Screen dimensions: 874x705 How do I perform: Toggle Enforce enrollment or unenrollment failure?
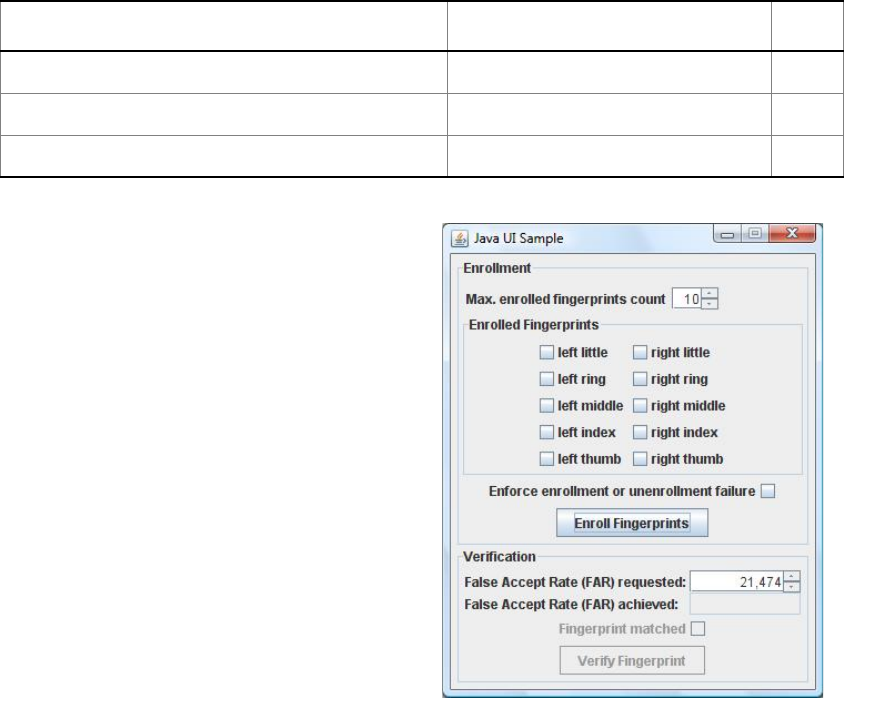[x=768, y=491]
